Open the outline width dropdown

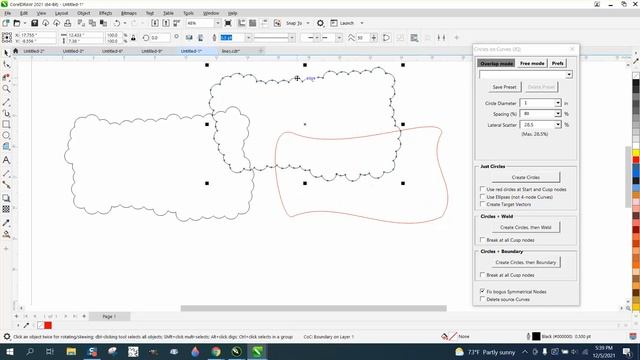tap(248, 38)
